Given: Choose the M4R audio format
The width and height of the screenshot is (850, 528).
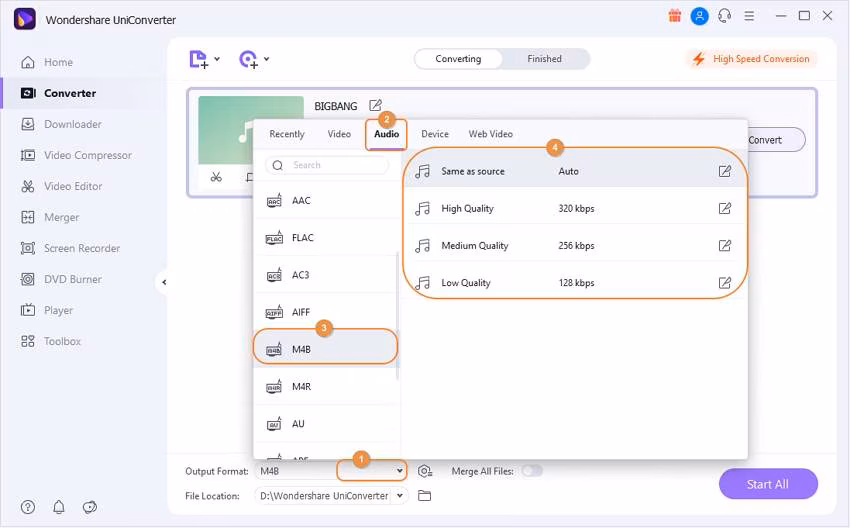Looking at the screenshot, I should (x=326, y=387).
